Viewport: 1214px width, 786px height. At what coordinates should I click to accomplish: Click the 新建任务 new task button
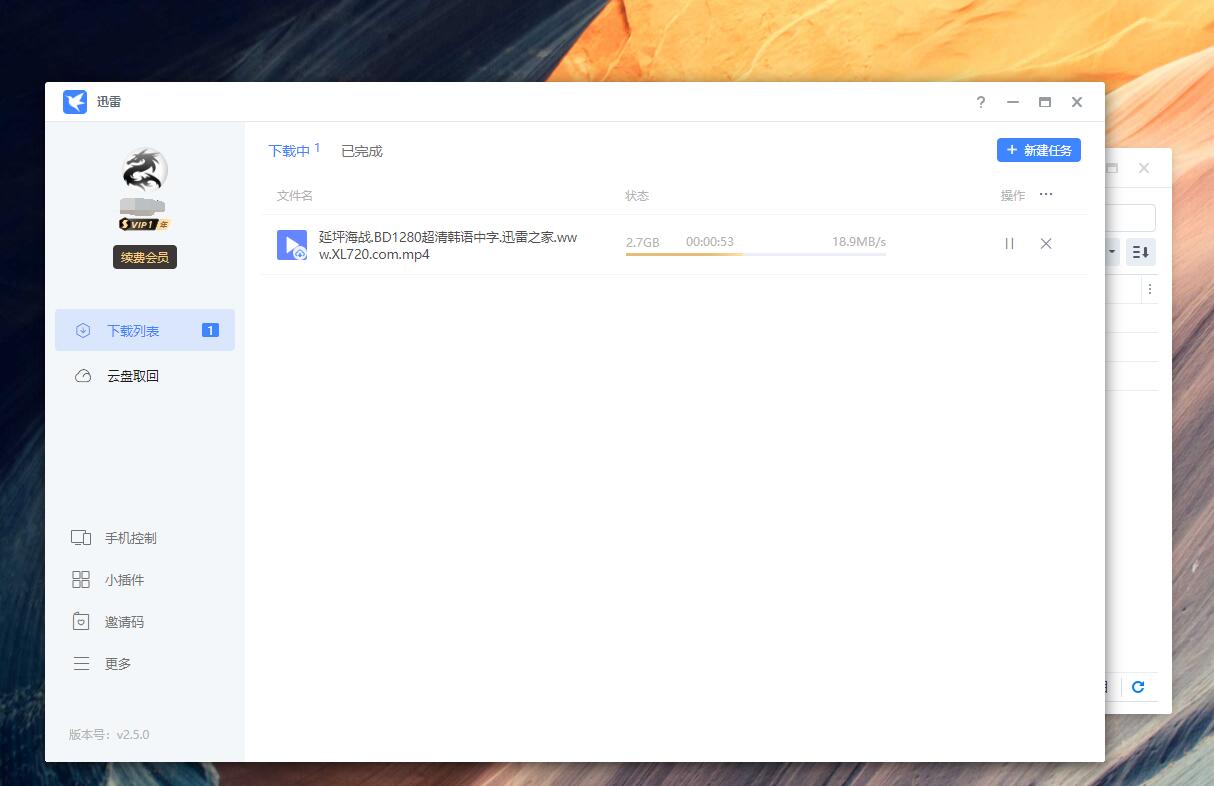click(1038, 150)
